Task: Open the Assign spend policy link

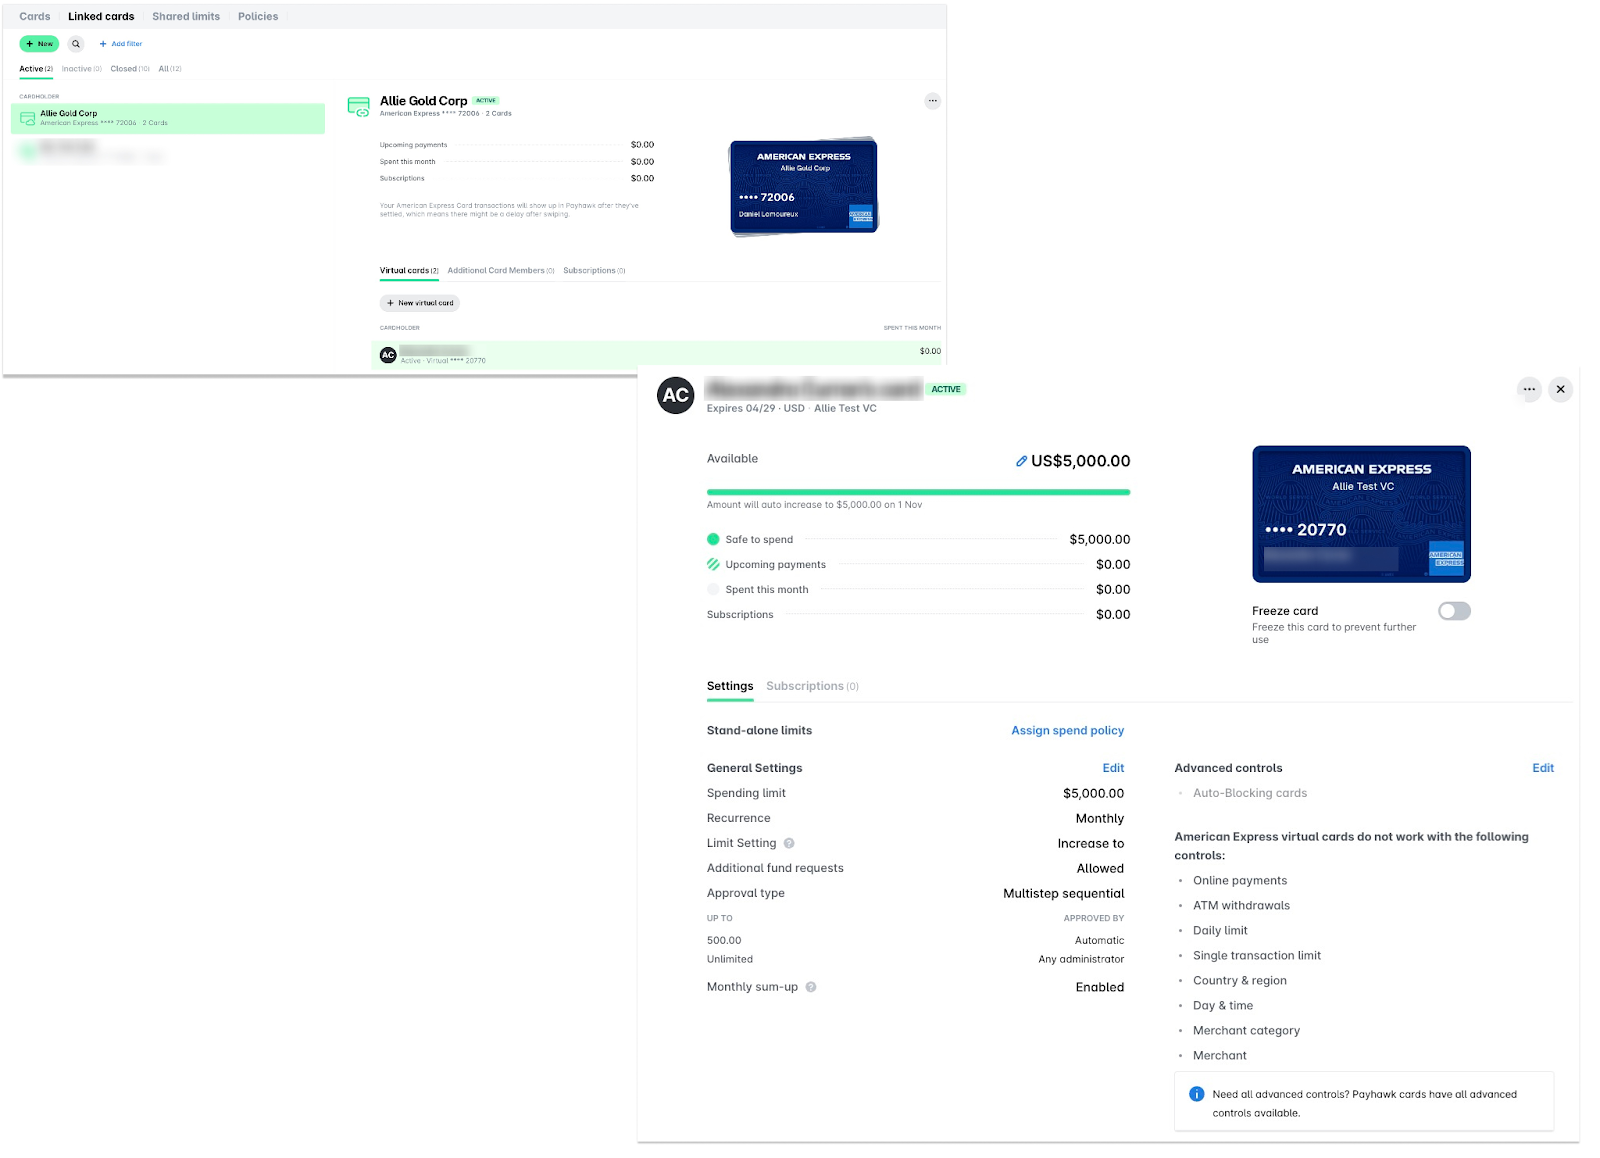Action: pos(1067,730)
